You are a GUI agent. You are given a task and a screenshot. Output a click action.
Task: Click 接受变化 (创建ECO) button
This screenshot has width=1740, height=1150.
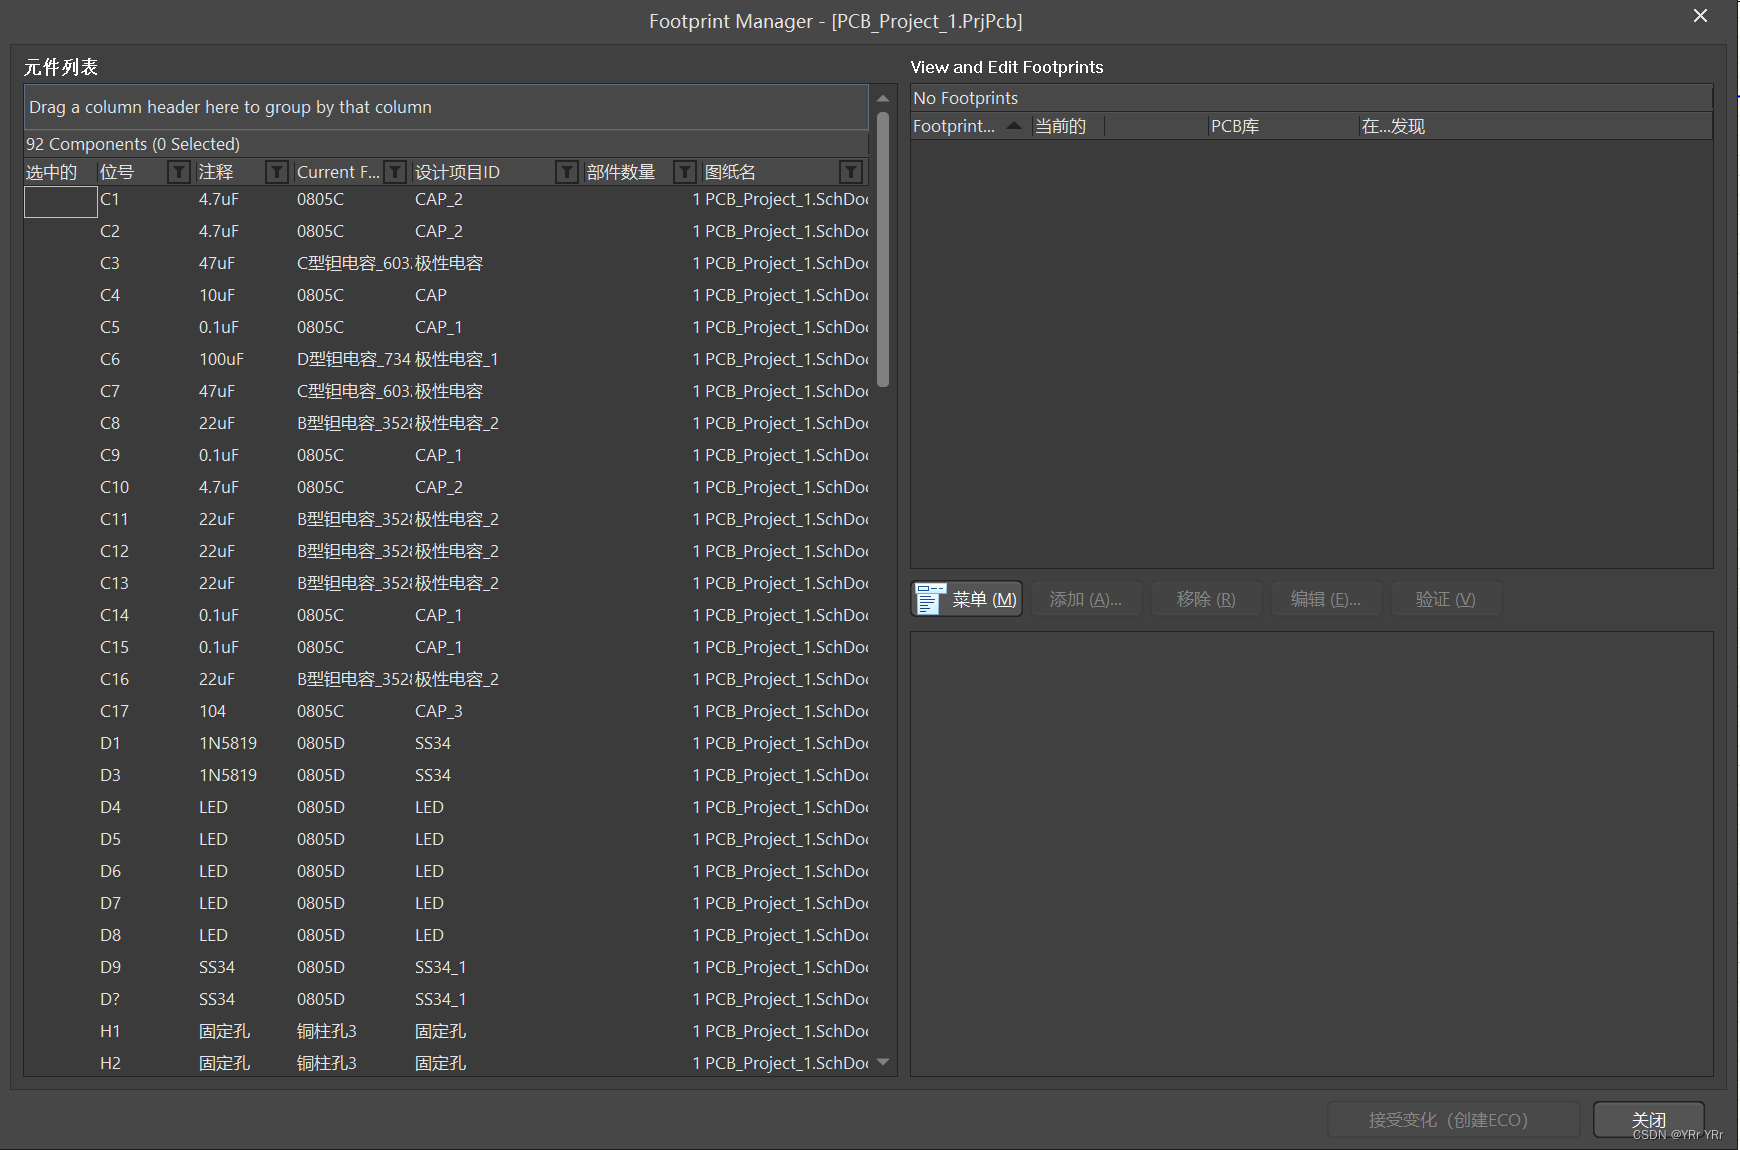tap(1453, 1120)
